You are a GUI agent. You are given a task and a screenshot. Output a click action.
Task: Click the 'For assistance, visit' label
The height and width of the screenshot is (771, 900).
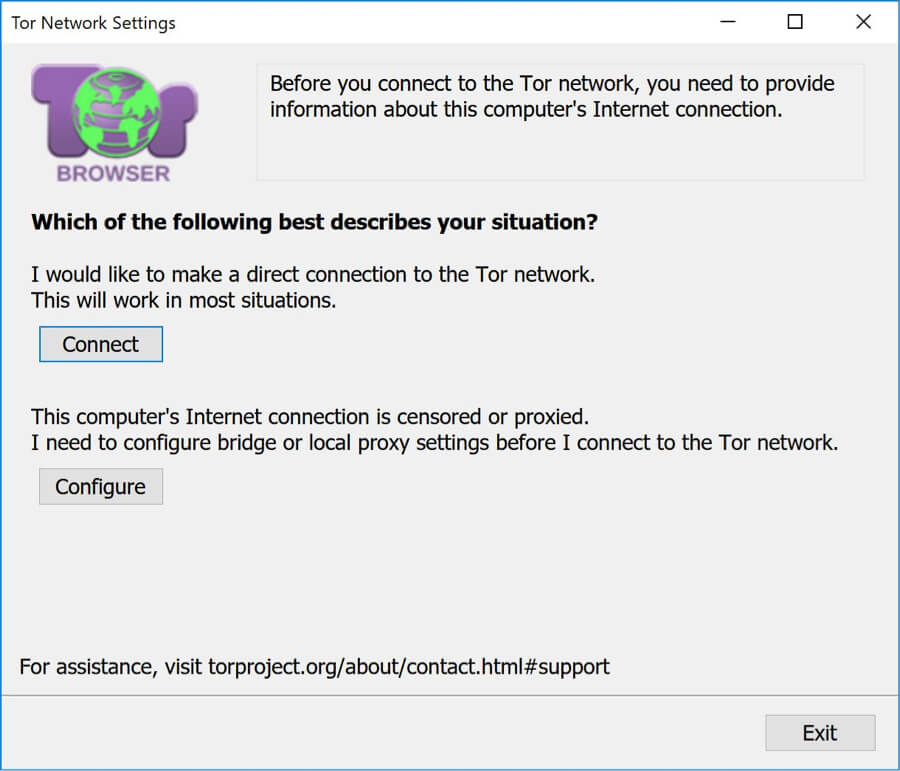pos(110,667)
